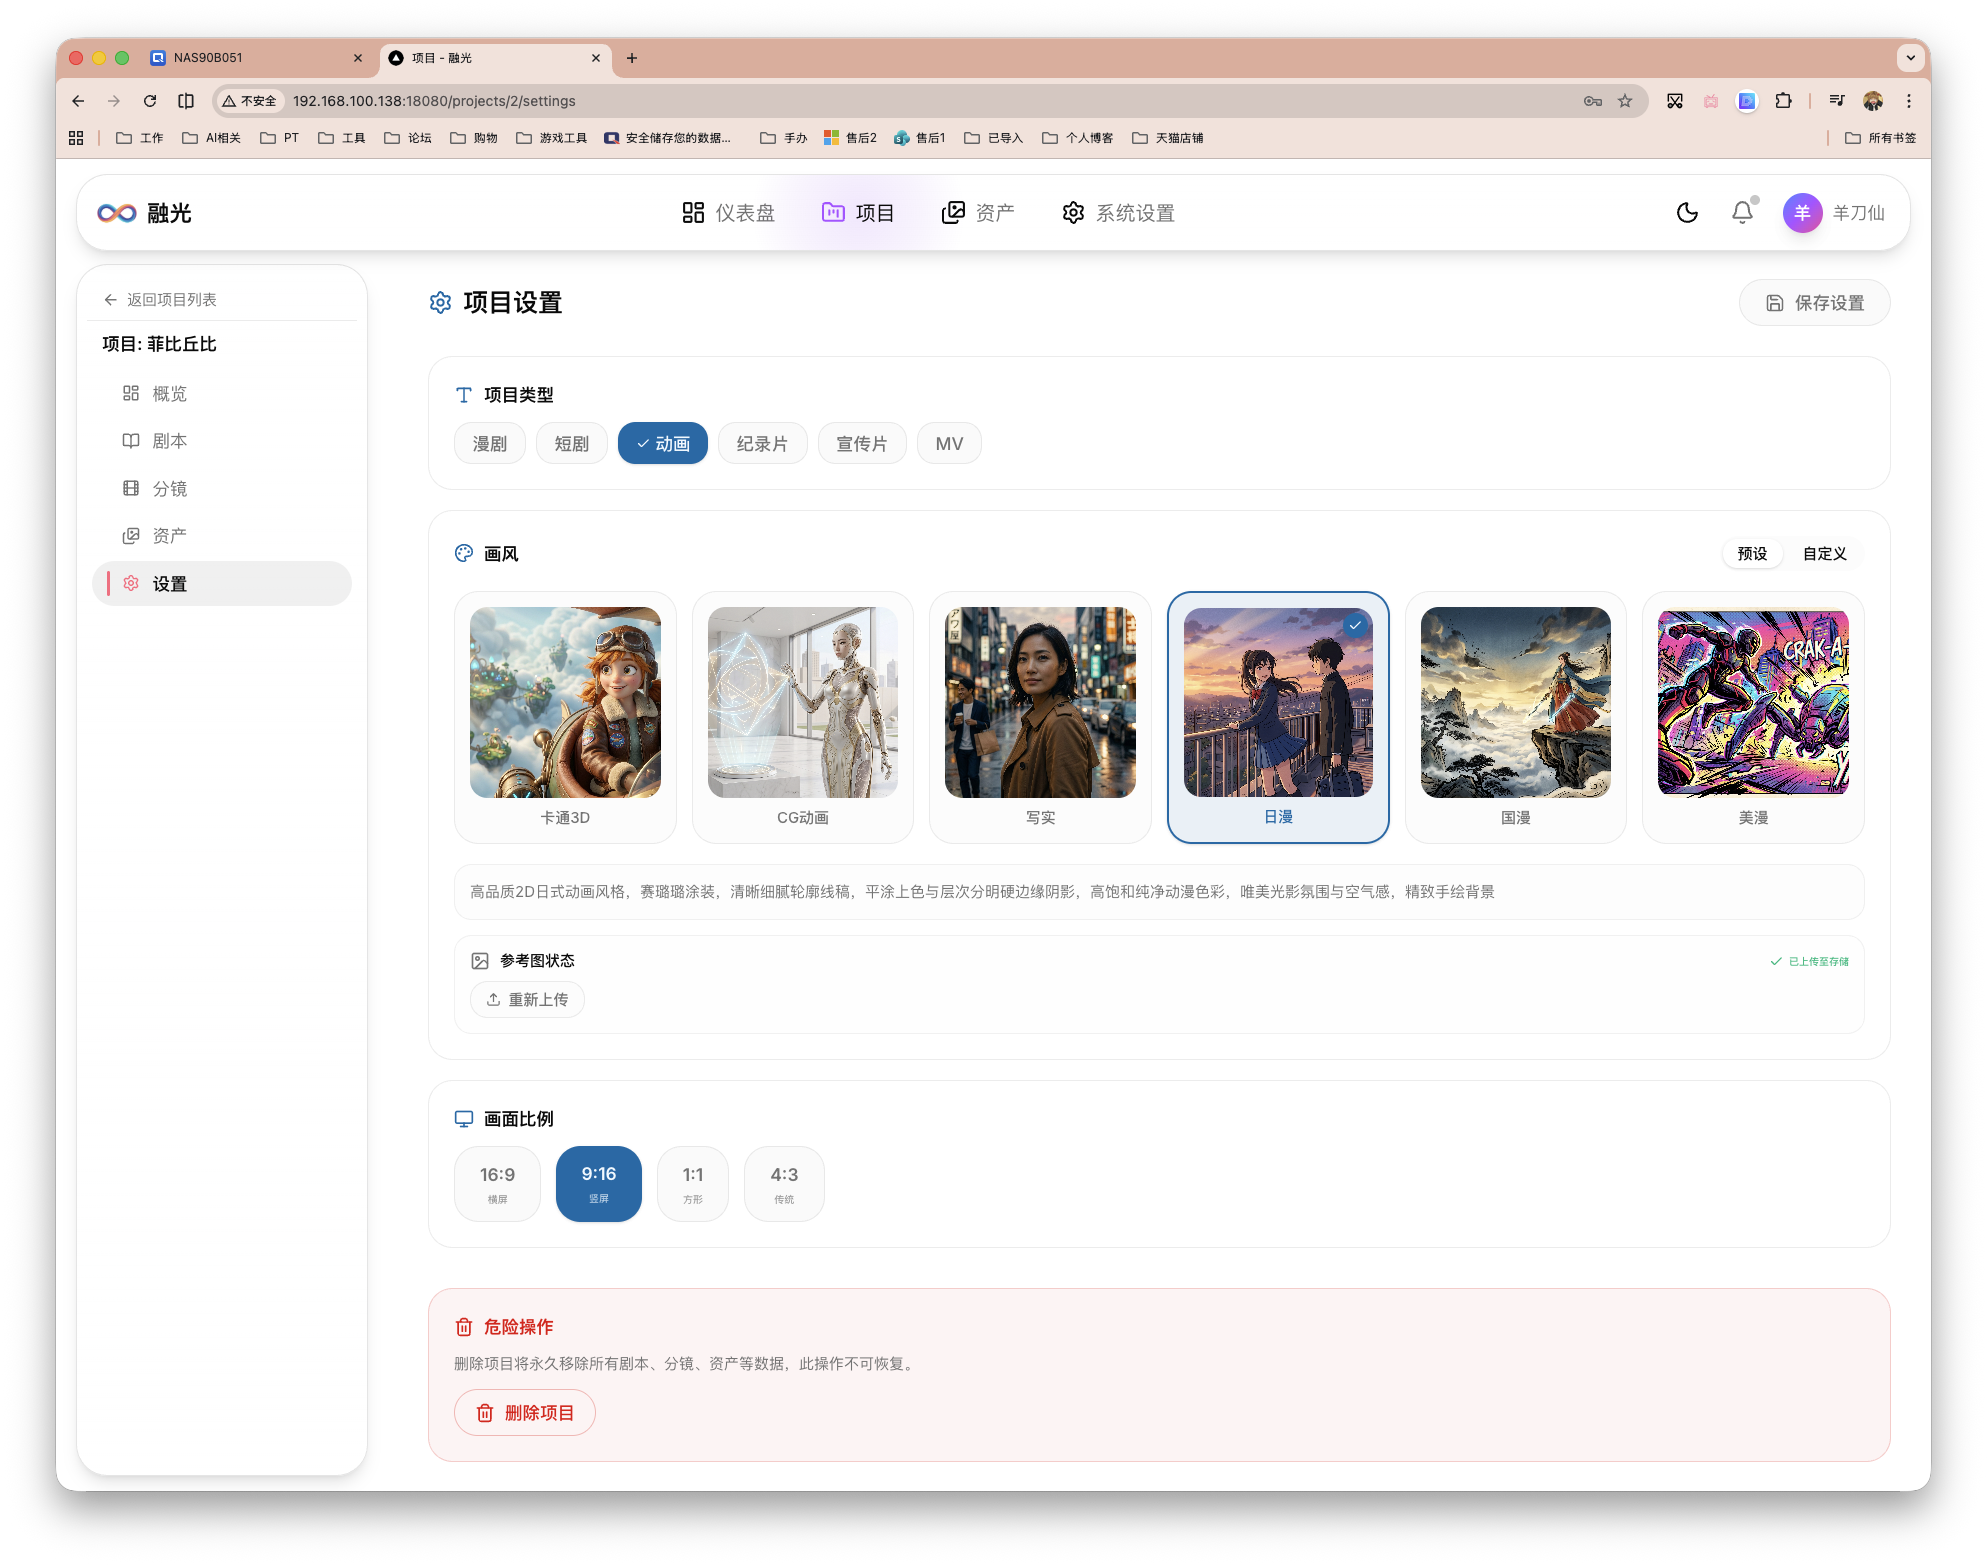Select project type 动画

point(663,444)
